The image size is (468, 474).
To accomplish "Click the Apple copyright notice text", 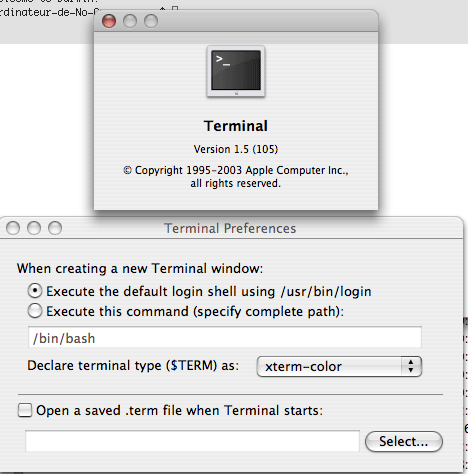I will (236, 177).
